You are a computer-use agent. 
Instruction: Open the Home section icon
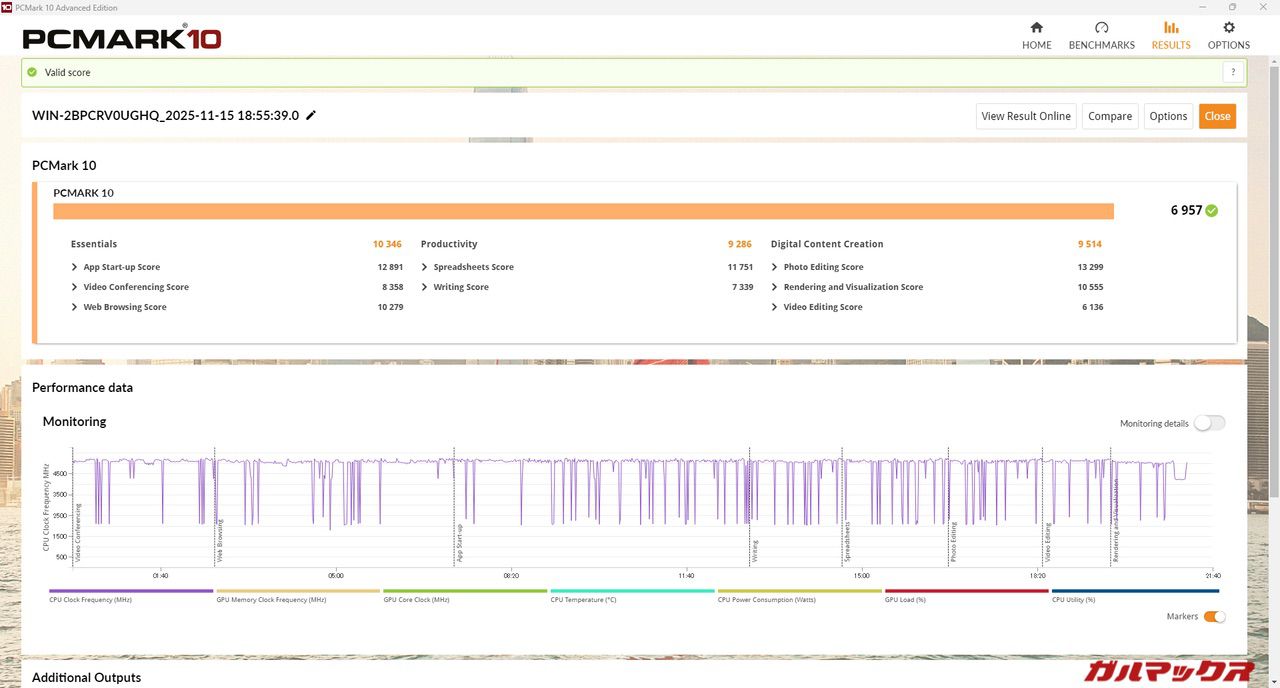(x=1036, y=28)
